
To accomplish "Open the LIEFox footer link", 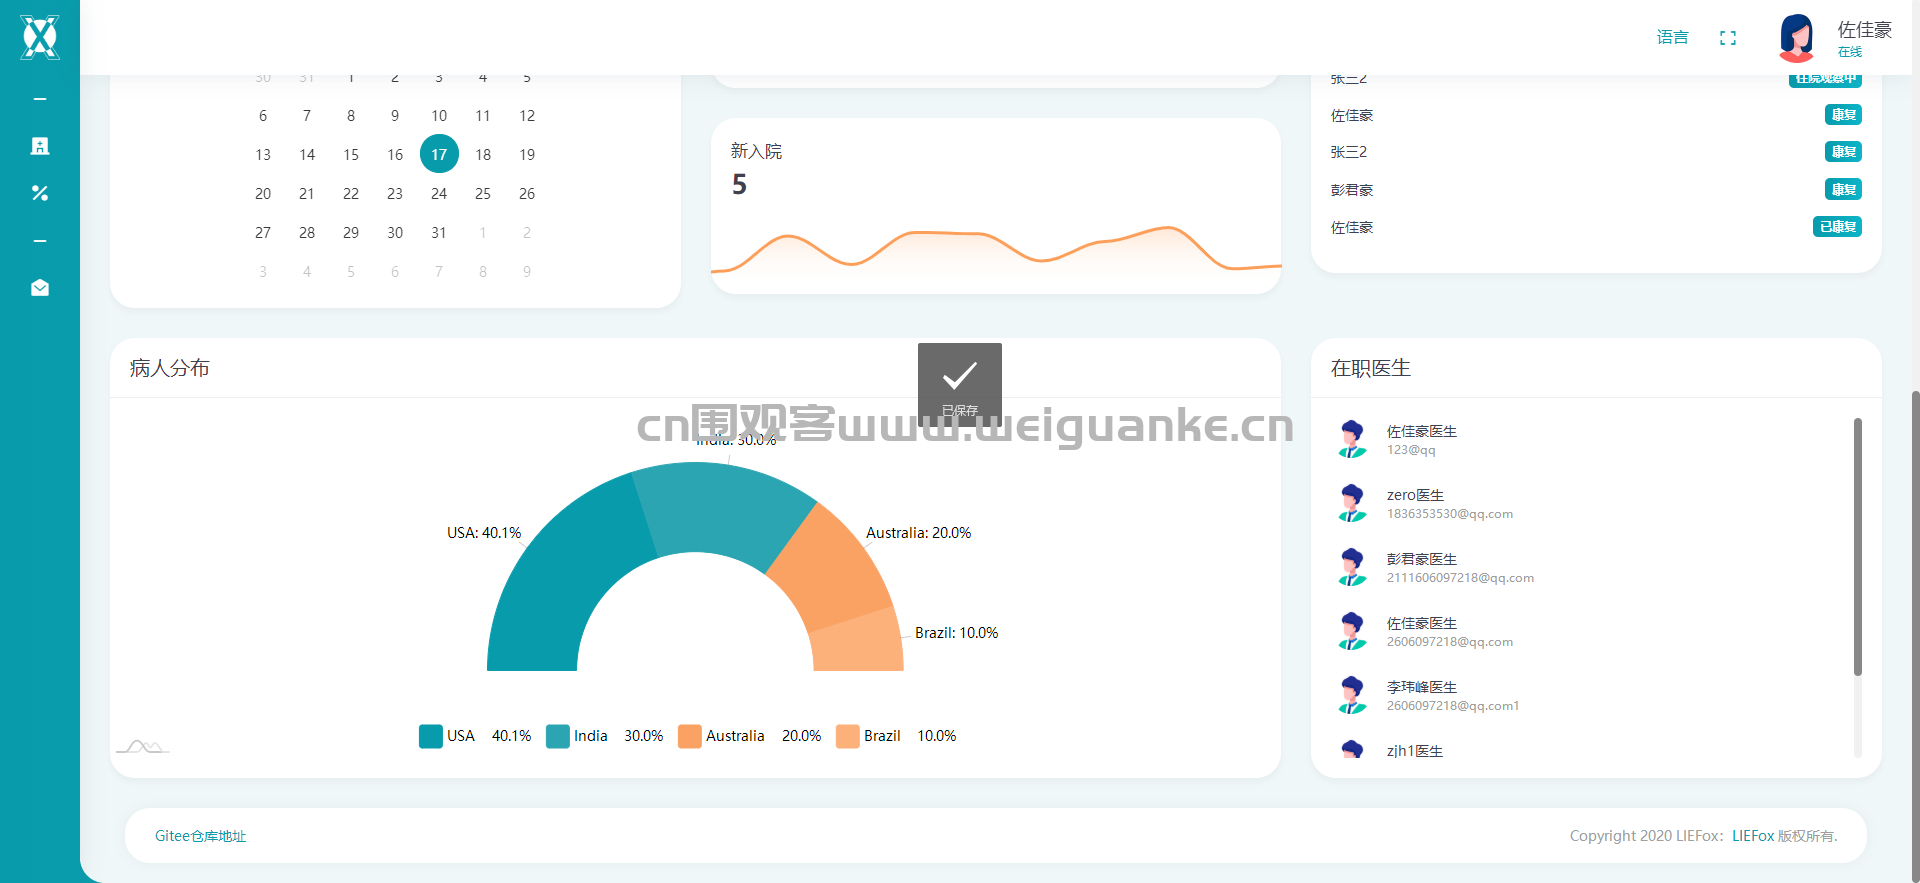I will [1753, 836].
